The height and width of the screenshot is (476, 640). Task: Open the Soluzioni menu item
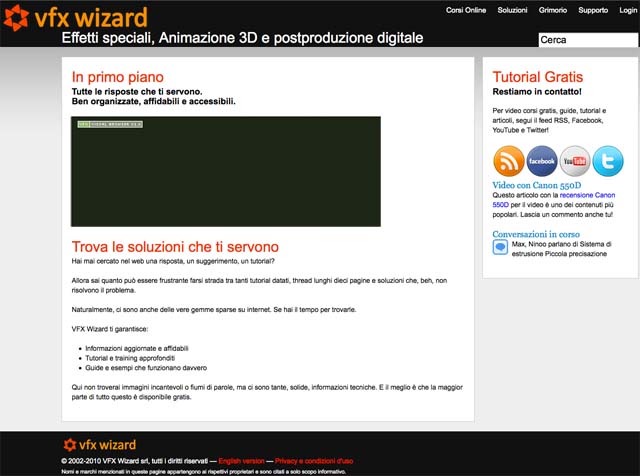point(512,10)
